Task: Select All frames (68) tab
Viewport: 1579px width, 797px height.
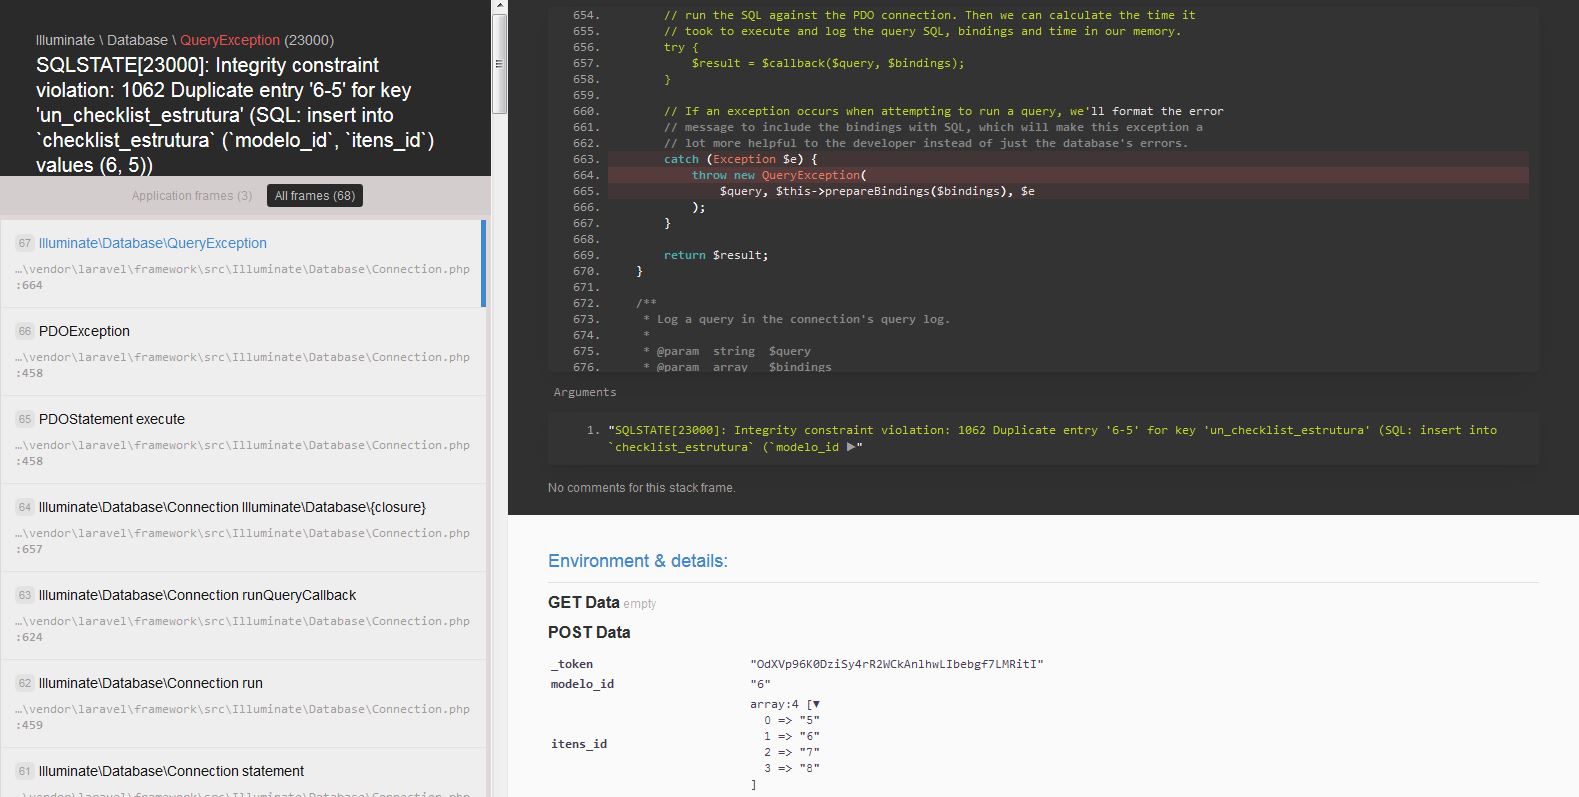Action: 315,196
